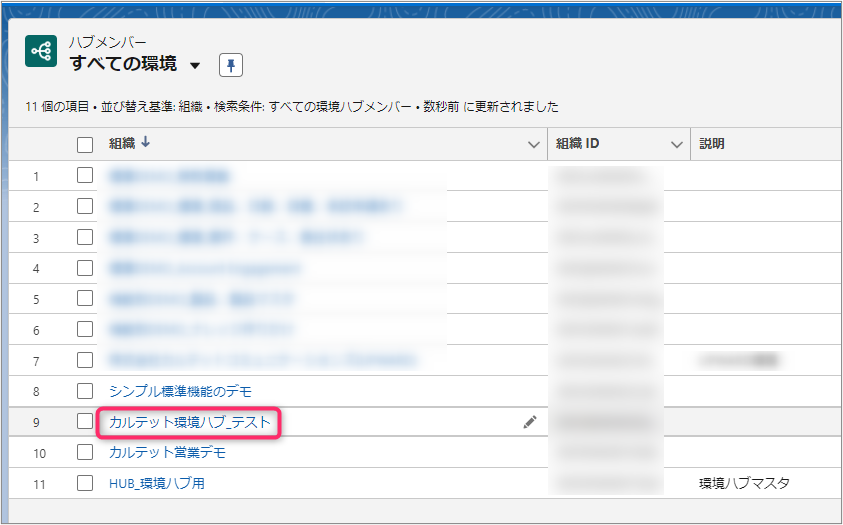Select the HUB_環境ハブ用 row checkbox
The height and width of the screenshot is (525, 843).
tap(85, 483)
